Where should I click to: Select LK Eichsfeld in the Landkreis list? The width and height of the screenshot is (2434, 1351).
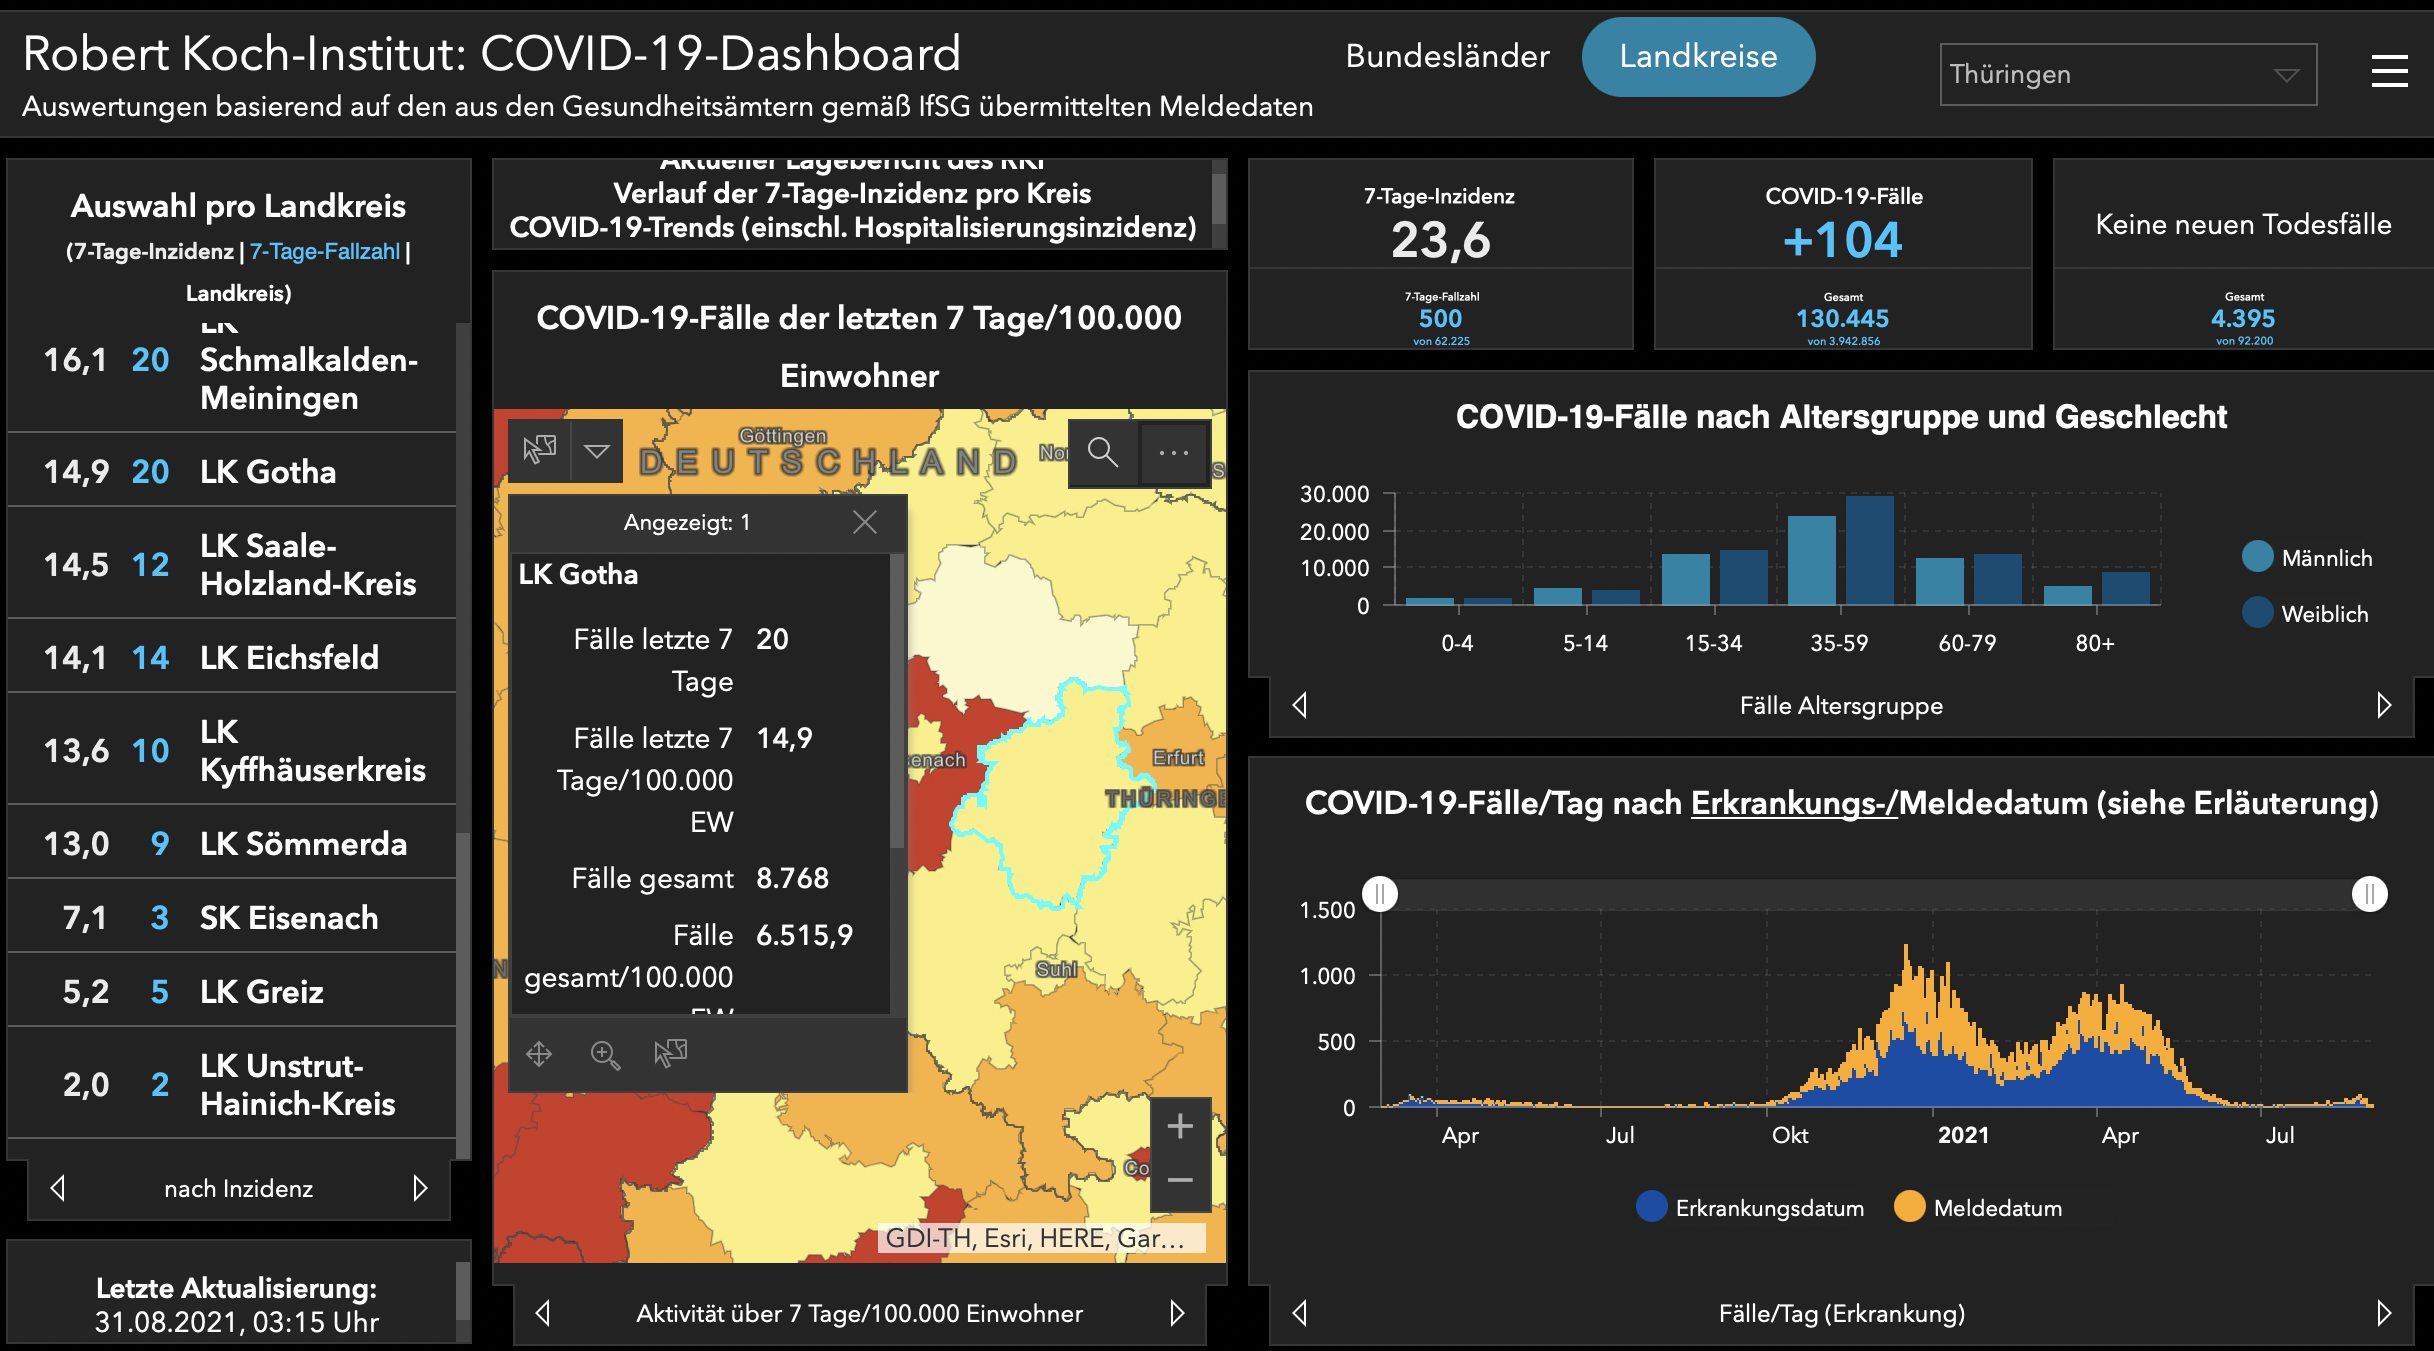(x=232, y=657)
